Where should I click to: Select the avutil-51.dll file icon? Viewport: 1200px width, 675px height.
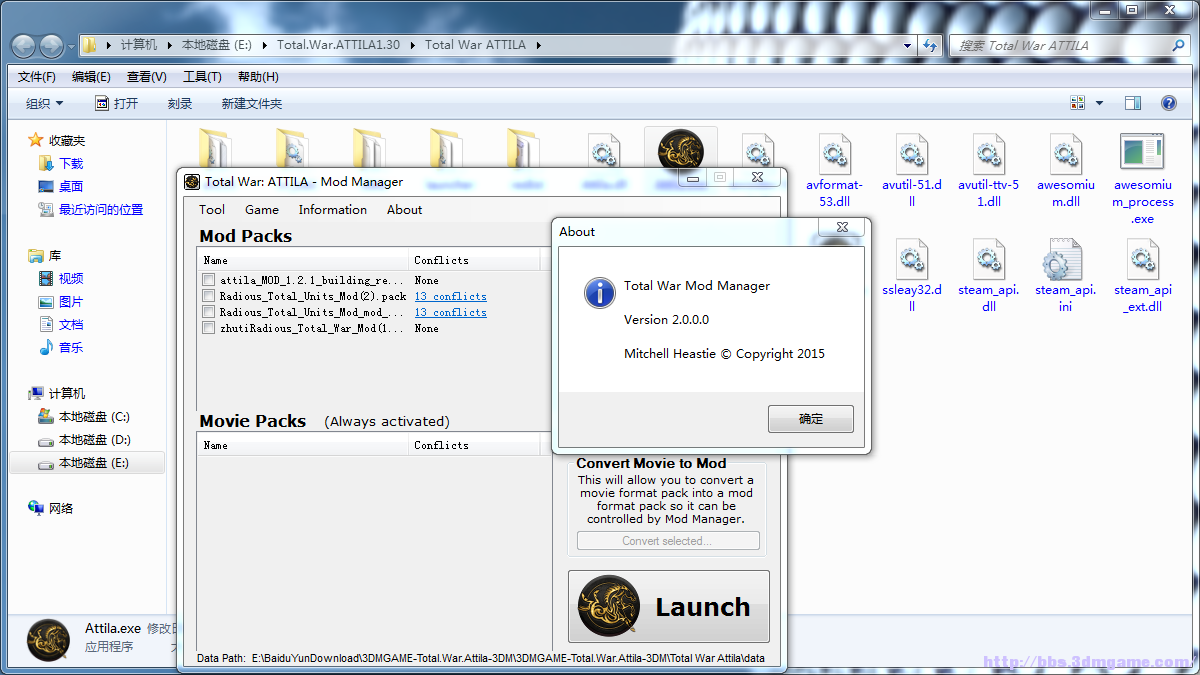tap(911, 153)
